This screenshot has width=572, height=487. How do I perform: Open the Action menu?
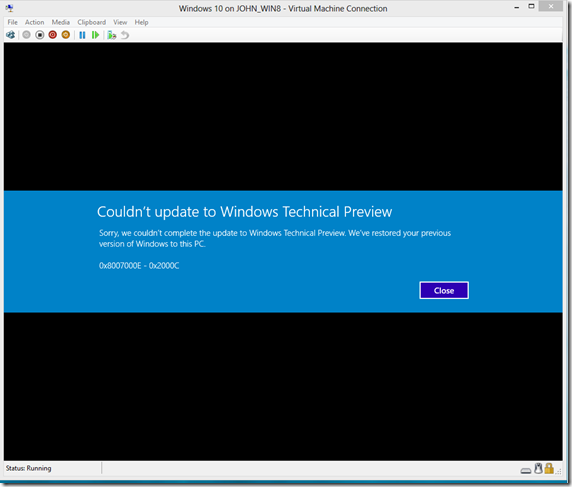[x=34, y=22]
